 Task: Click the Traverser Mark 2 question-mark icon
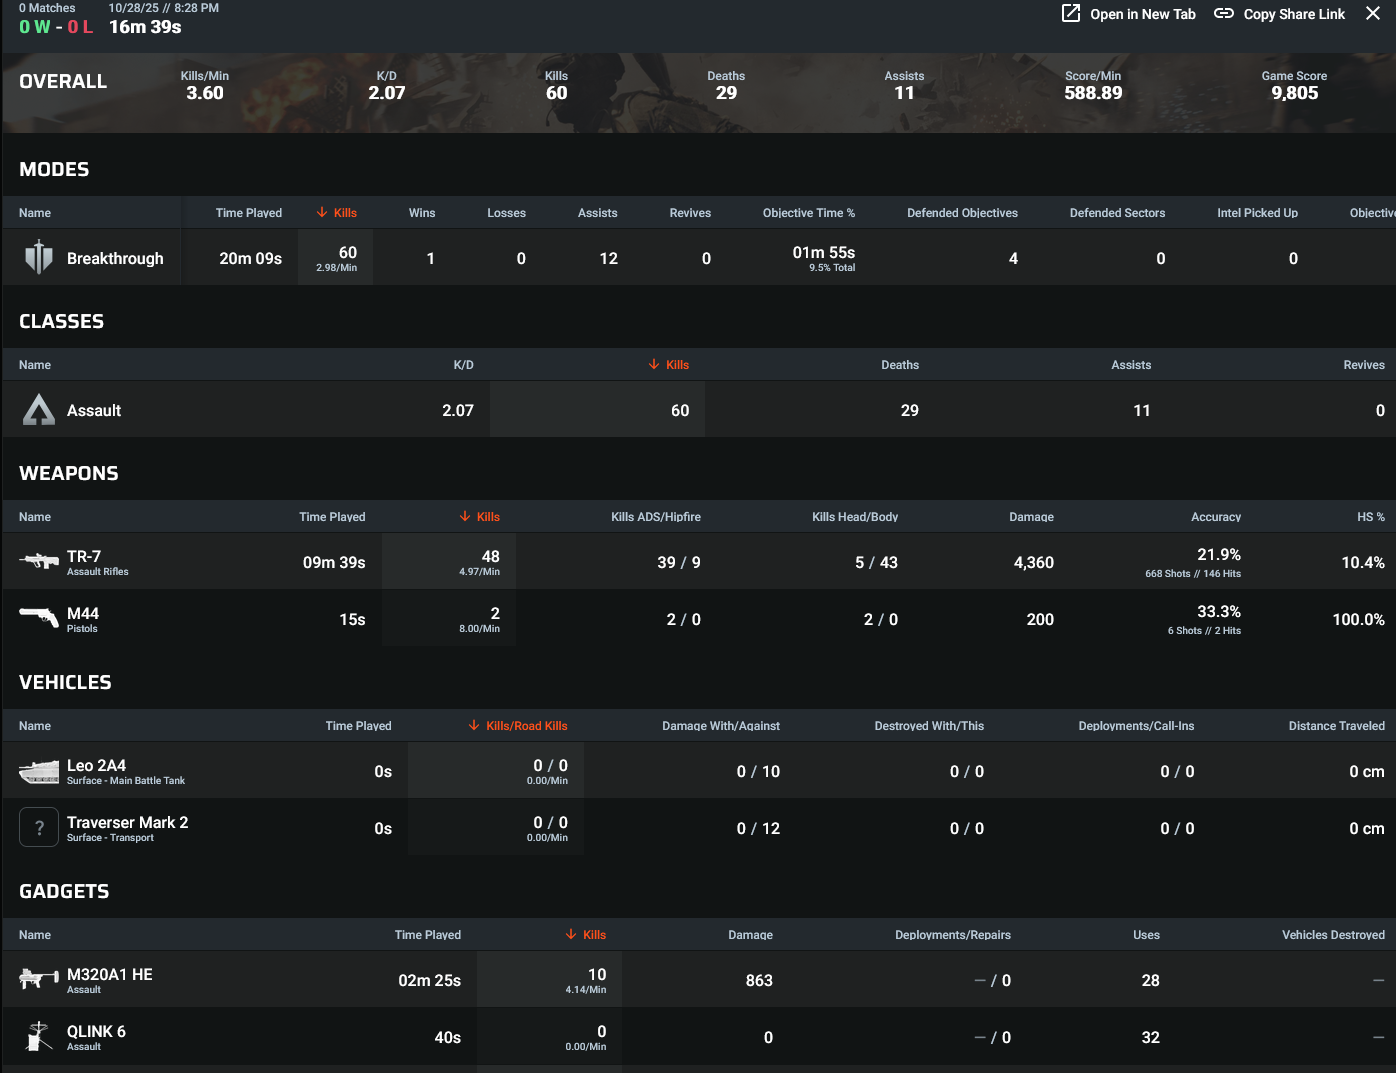click(39, 828)
